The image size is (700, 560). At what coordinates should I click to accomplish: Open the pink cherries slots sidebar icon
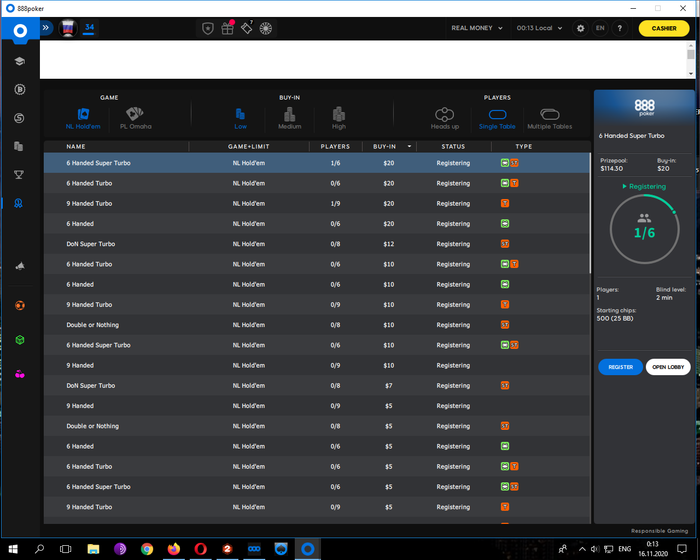click(x=20, y=375)
